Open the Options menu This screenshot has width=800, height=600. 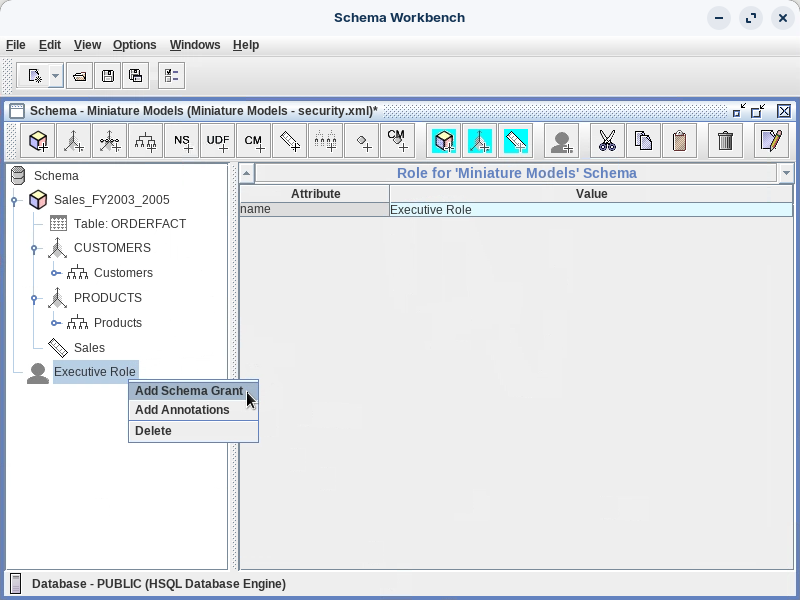(134, 45)
